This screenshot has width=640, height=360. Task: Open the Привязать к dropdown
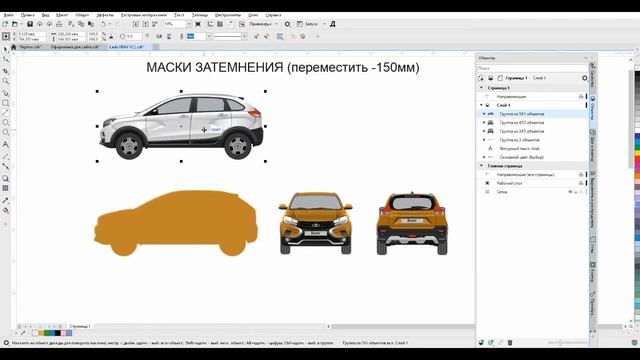(x=276, y=24)
